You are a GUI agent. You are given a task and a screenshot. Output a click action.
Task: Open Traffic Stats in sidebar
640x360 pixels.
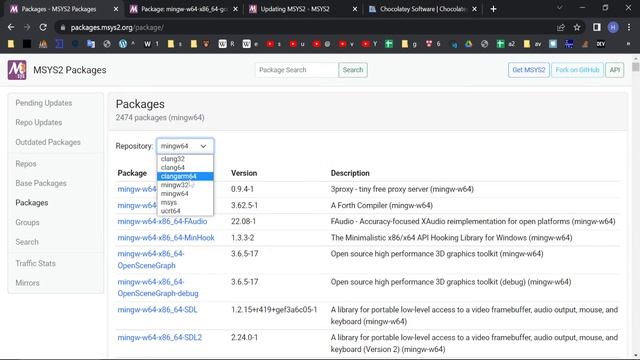click(36, 263)
